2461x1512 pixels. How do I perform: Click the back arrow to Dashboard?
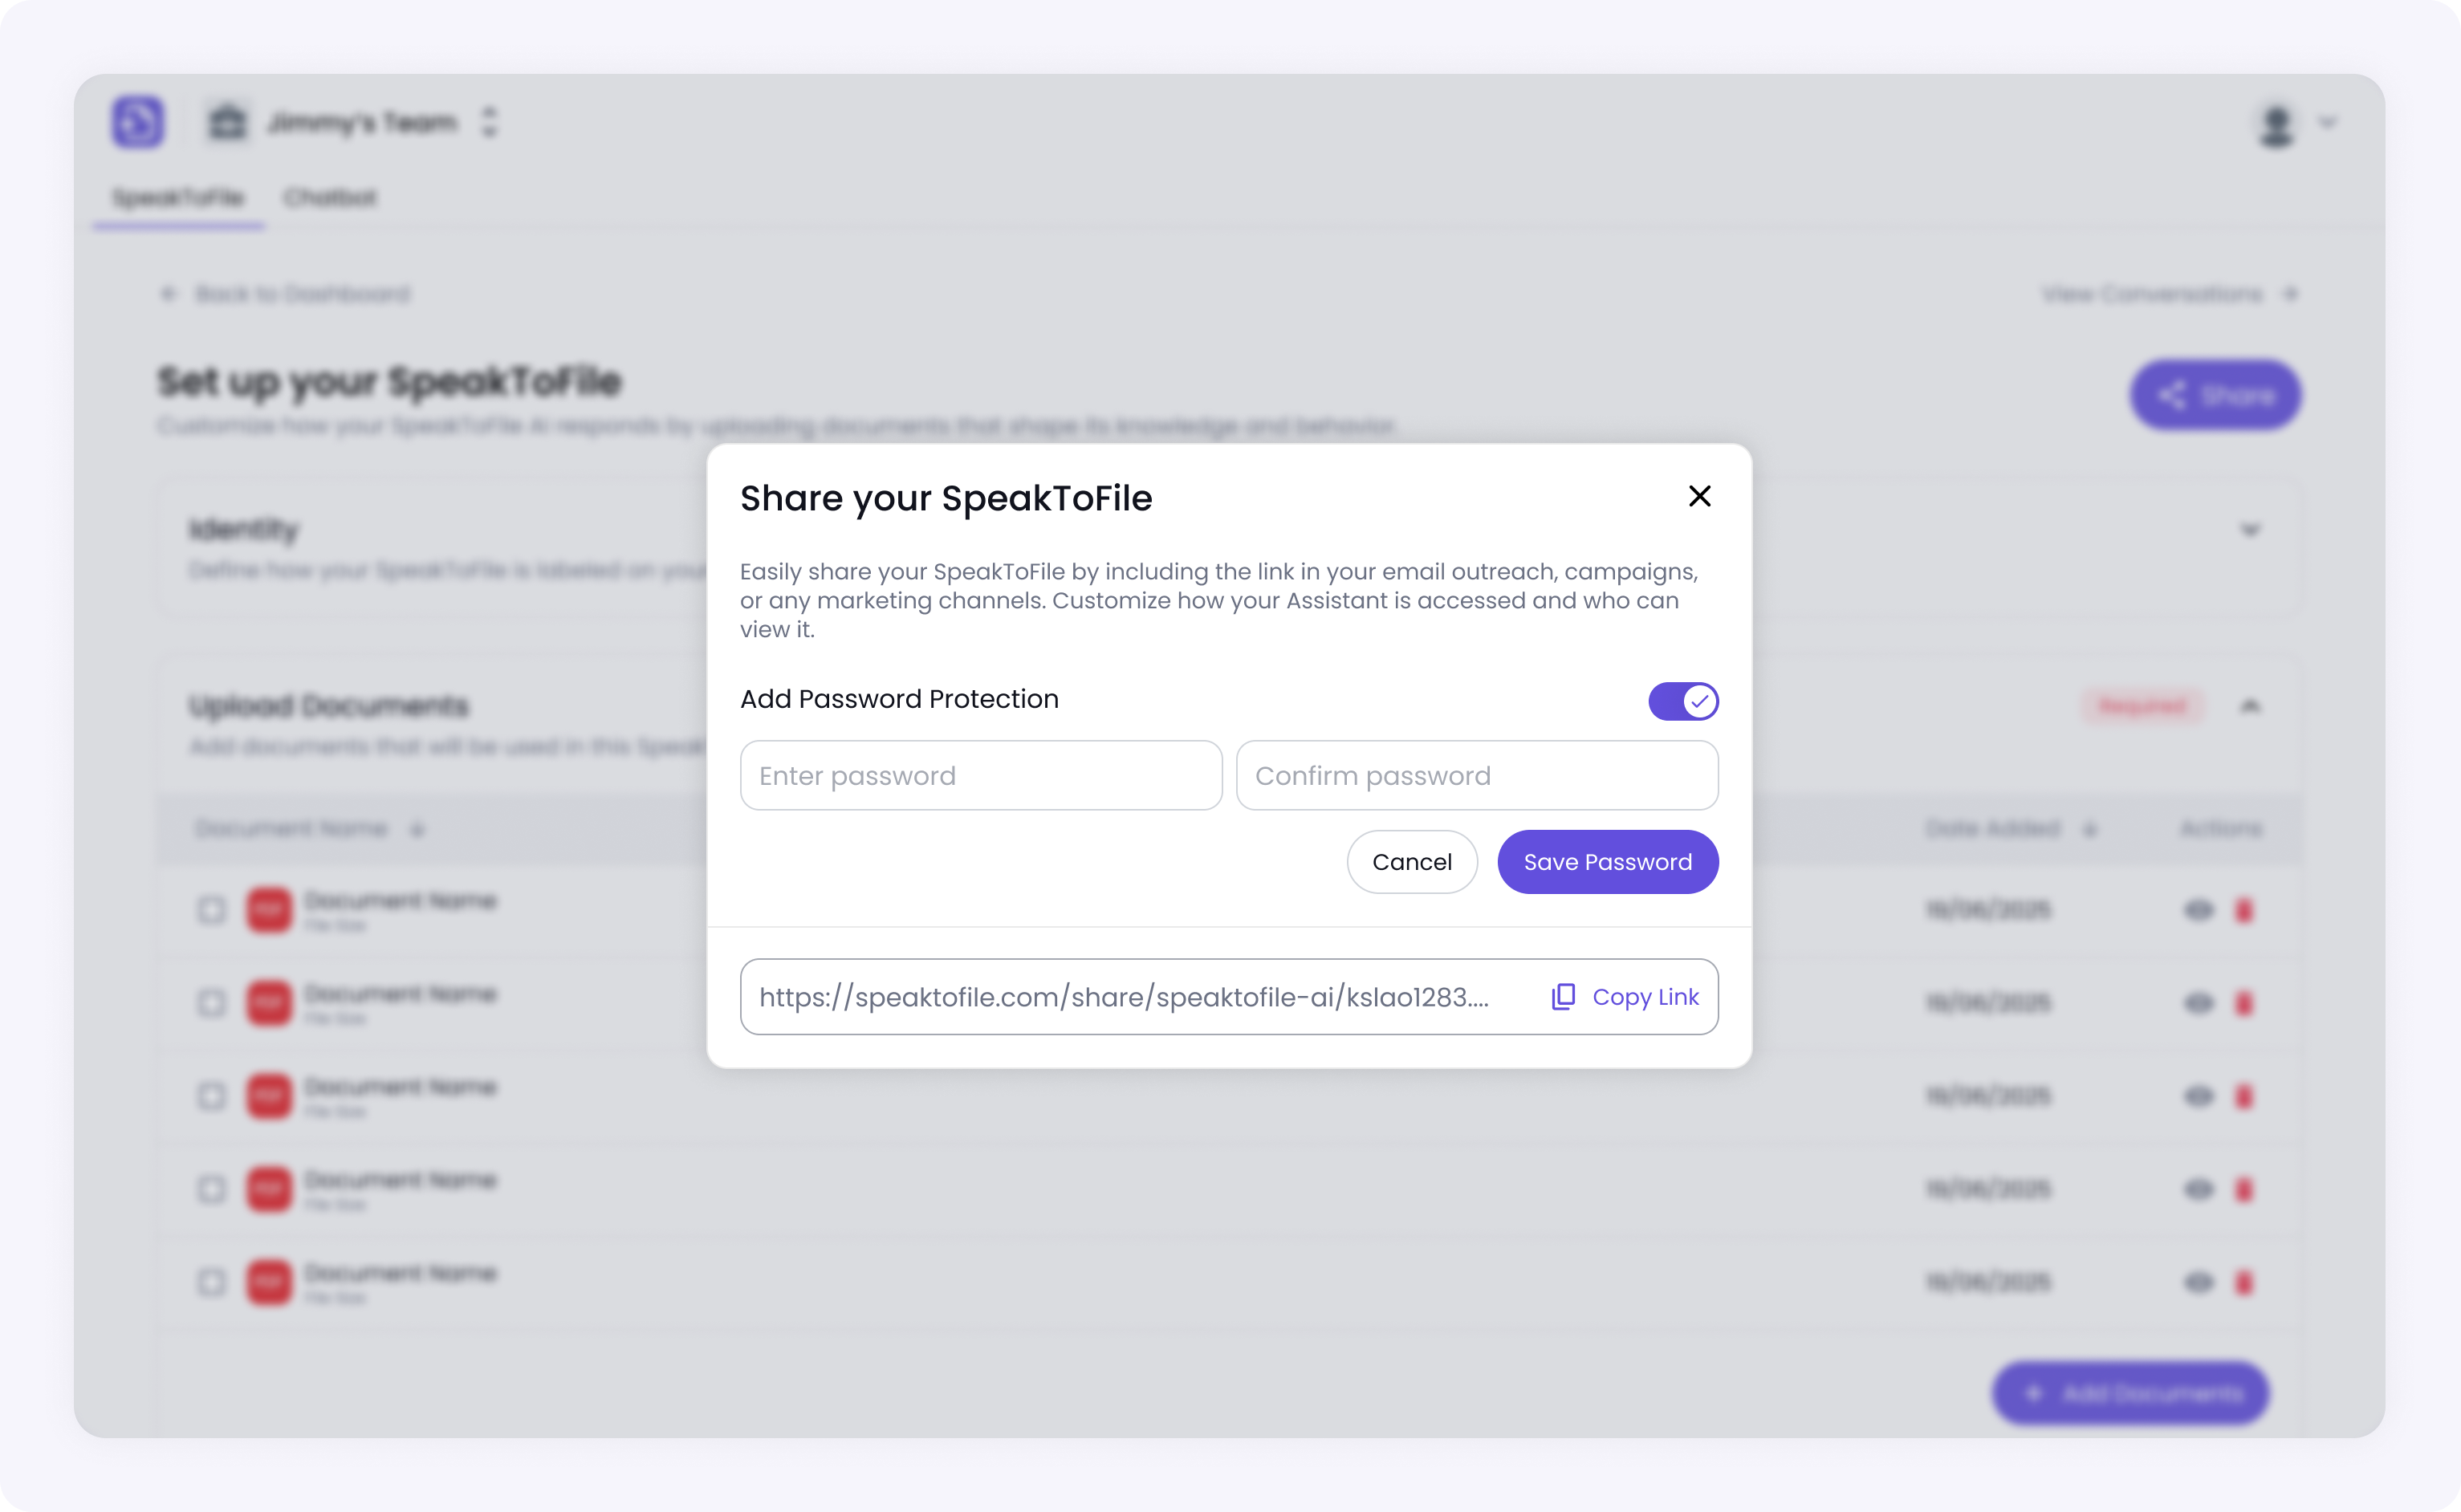click(x=168, y=293)
